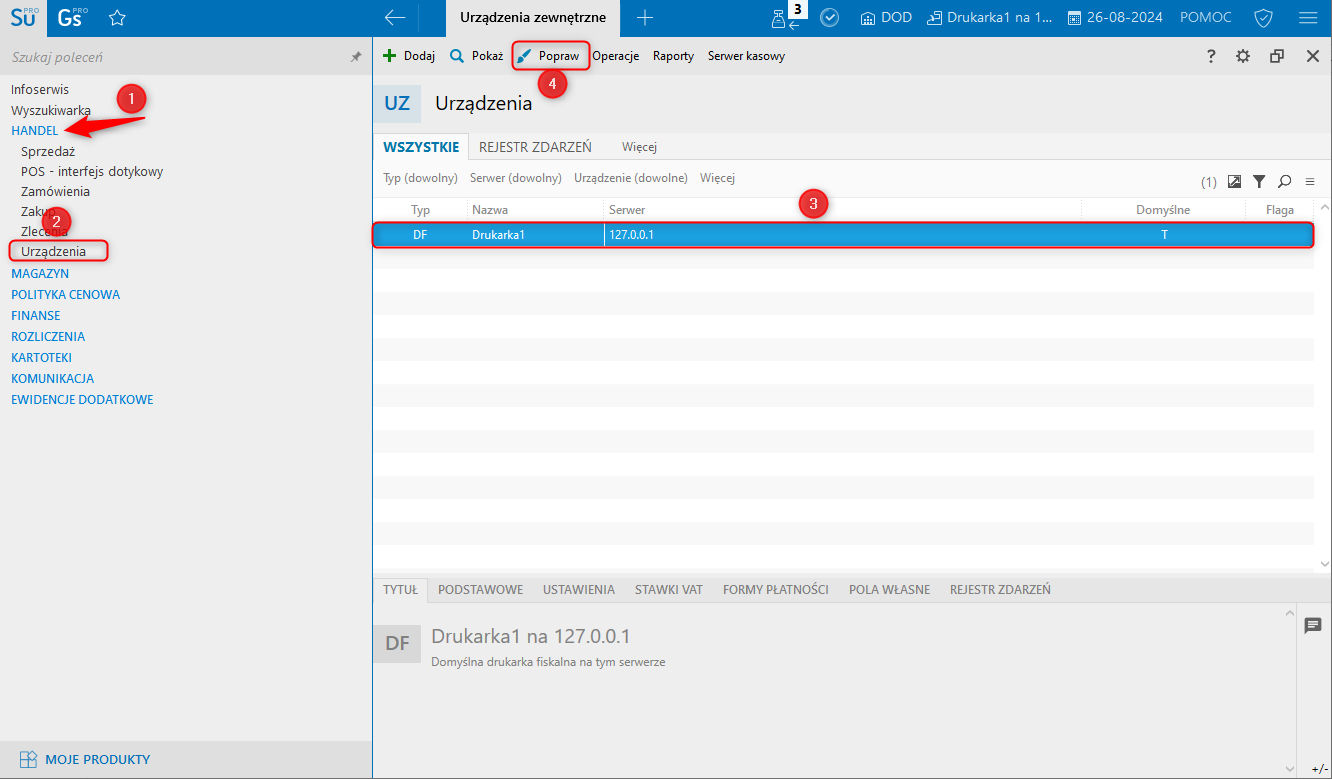Open the Subiekt SU PRO module icon
Image resolution: width=1332 pixels, height=779 pixels.
[x=23, y=17]
